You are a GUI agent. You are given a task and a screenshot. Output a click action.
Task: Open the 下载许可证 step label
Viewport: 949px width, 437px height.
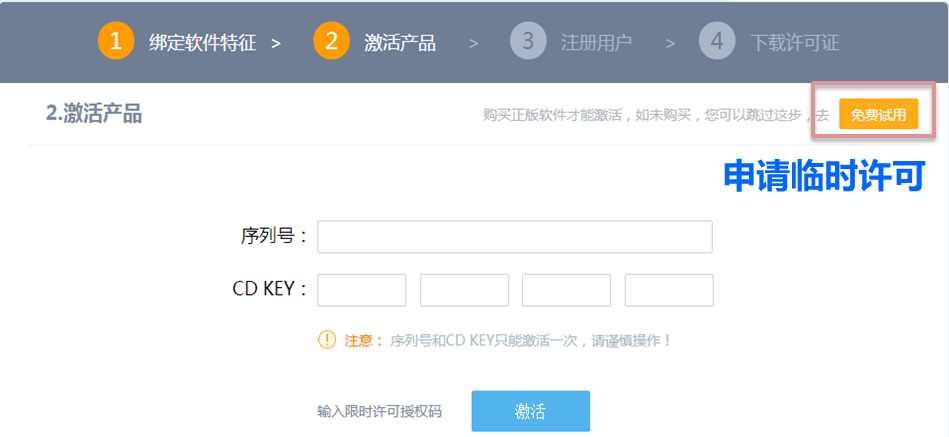tap(795, 43)
